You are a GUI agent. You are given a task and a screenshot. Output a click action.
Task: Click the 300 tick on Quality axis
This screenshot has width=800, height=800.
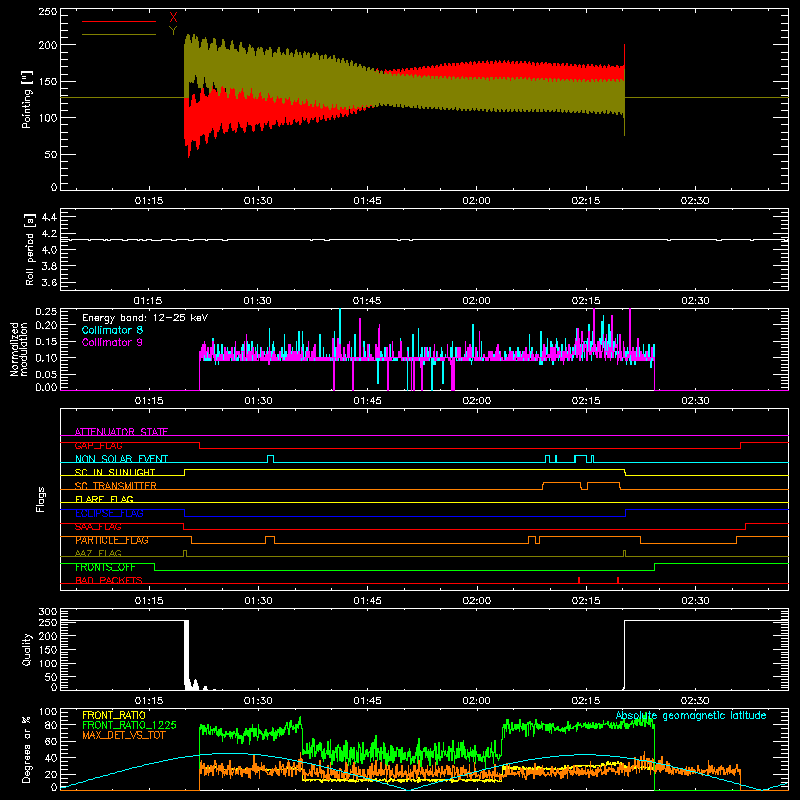click(x=48, y=612)
